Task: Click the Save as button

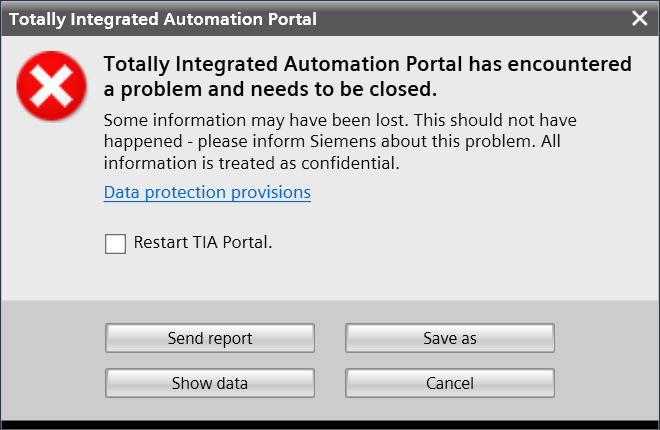Action: click(x=450, y=338)
